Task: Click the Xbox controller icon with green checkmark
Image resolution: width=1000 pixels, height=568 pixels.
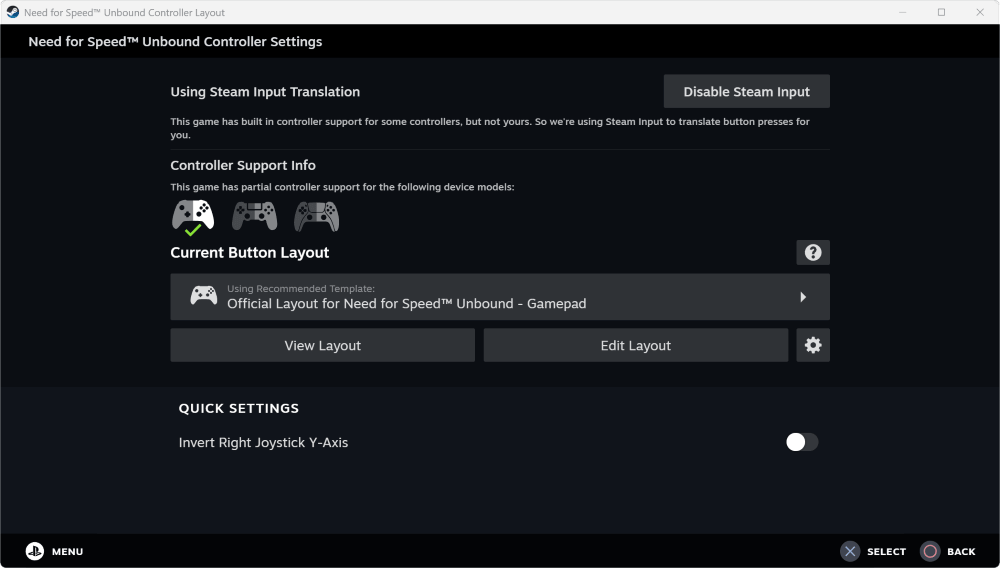Action: click(193, 215)
